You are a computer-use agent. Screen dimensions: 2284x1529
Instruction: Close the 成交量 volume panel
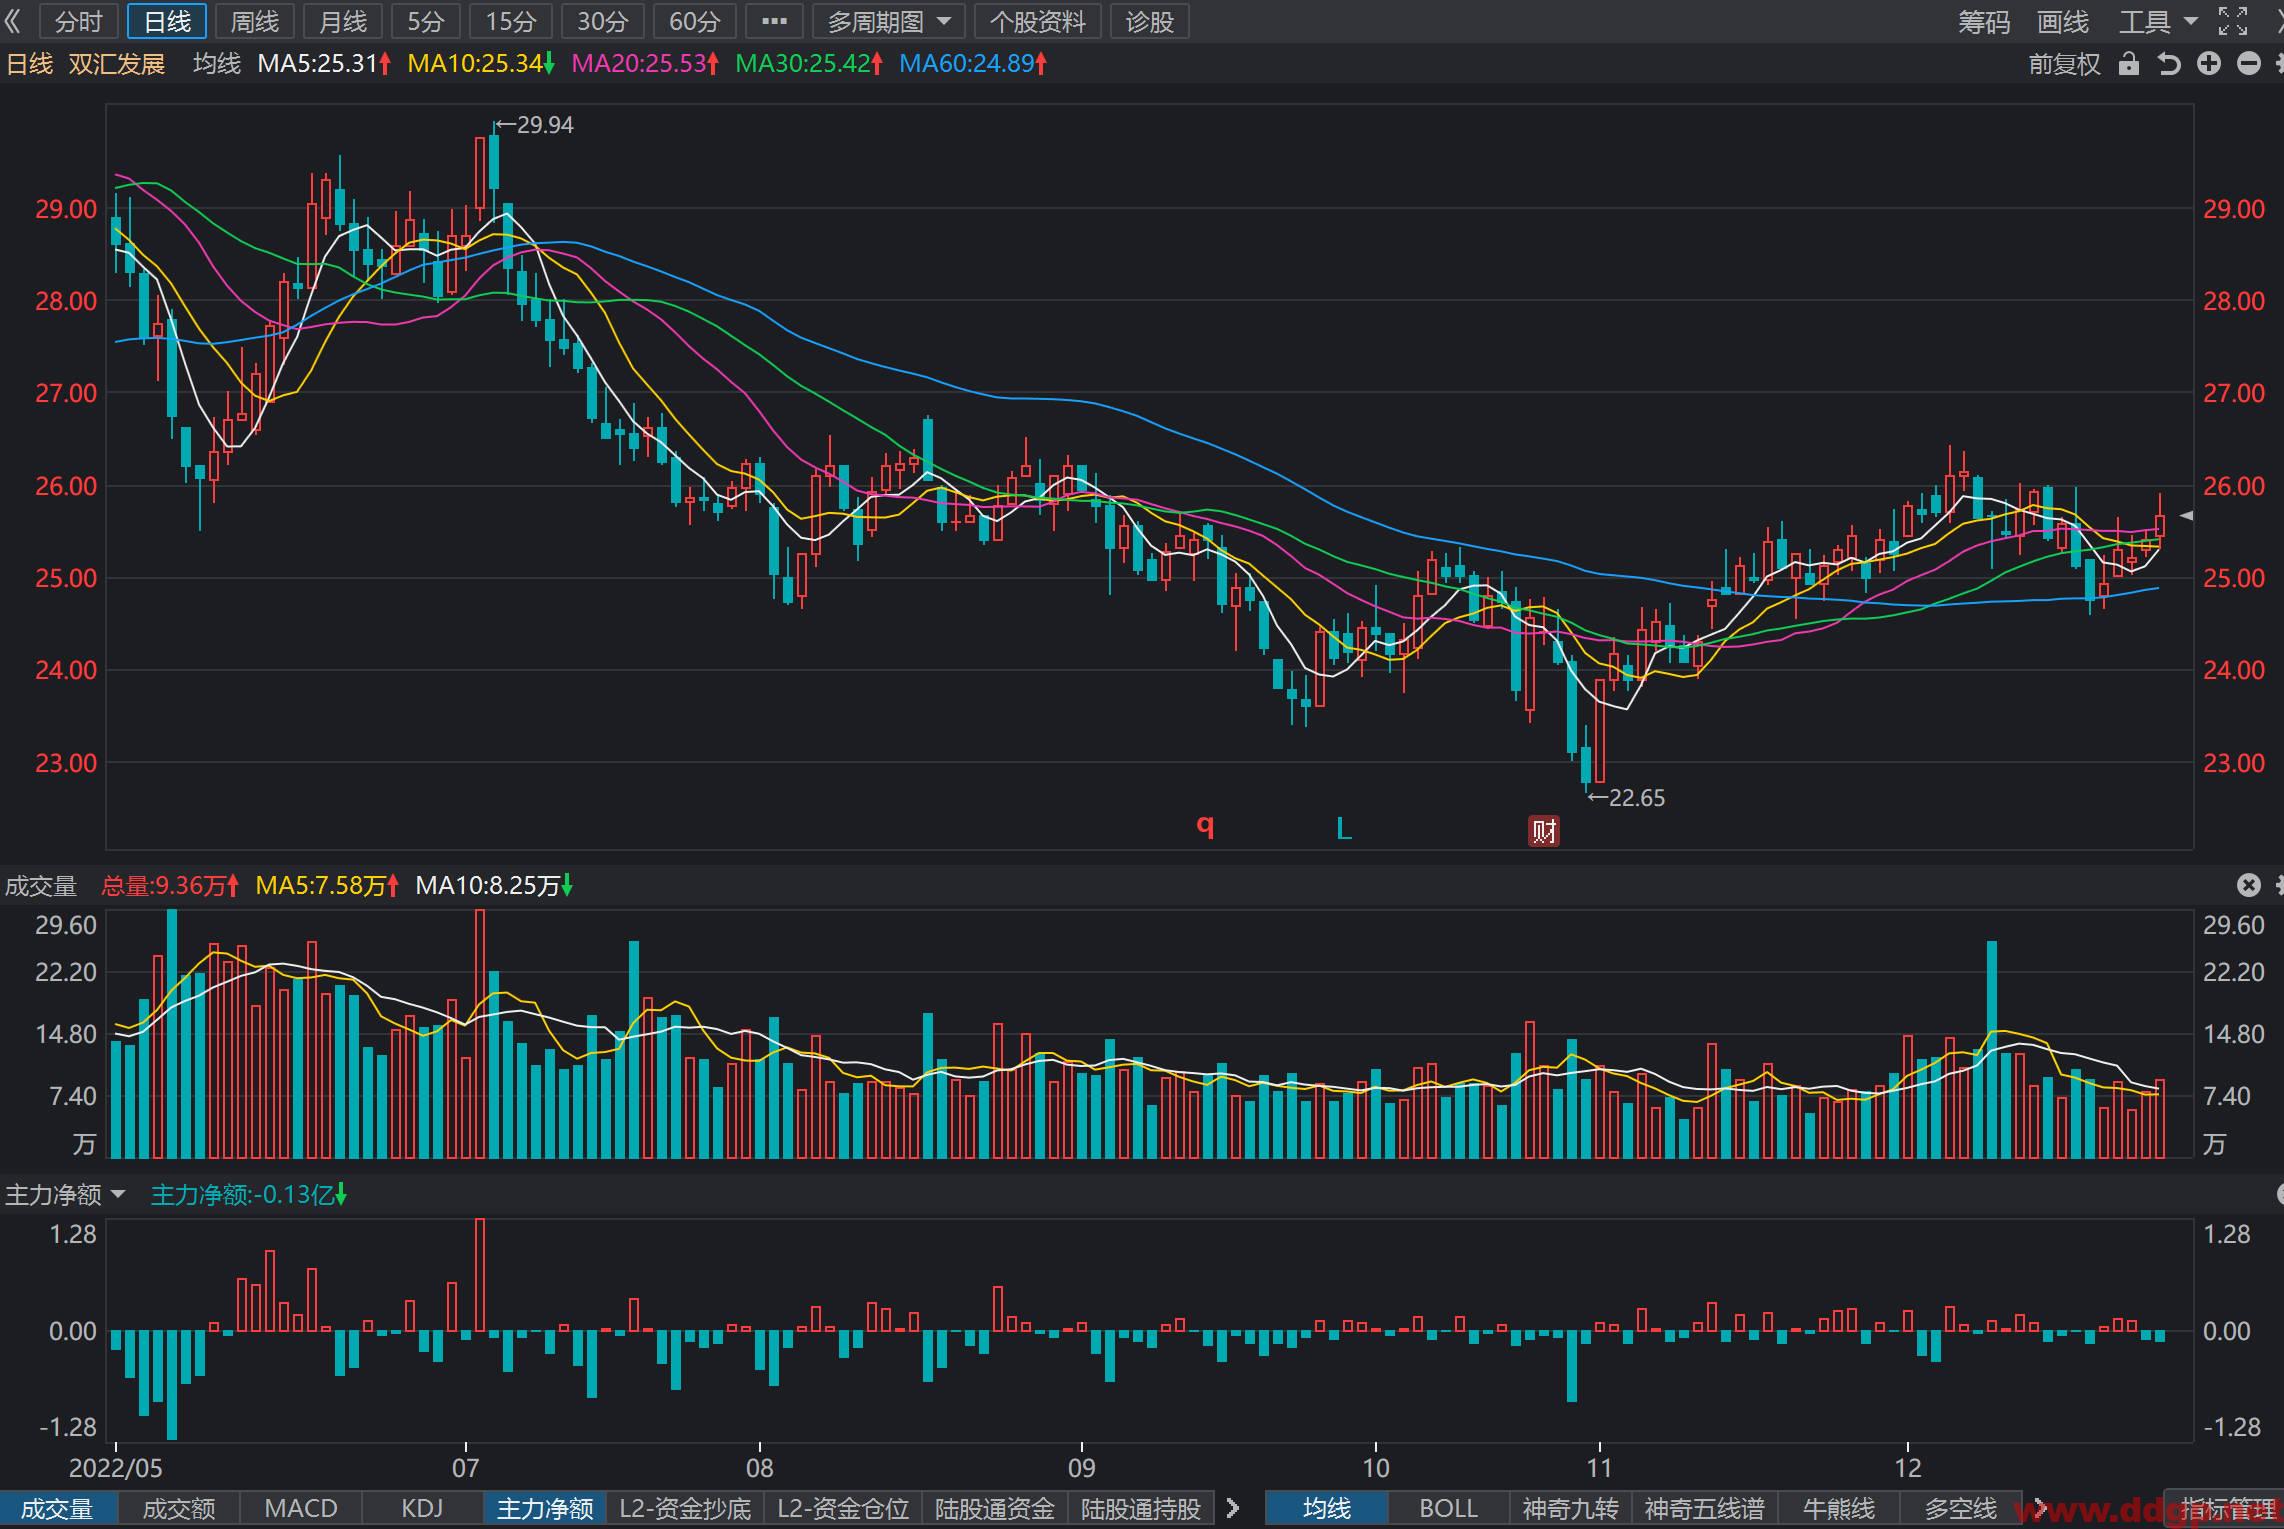[x=2248, y=885]
